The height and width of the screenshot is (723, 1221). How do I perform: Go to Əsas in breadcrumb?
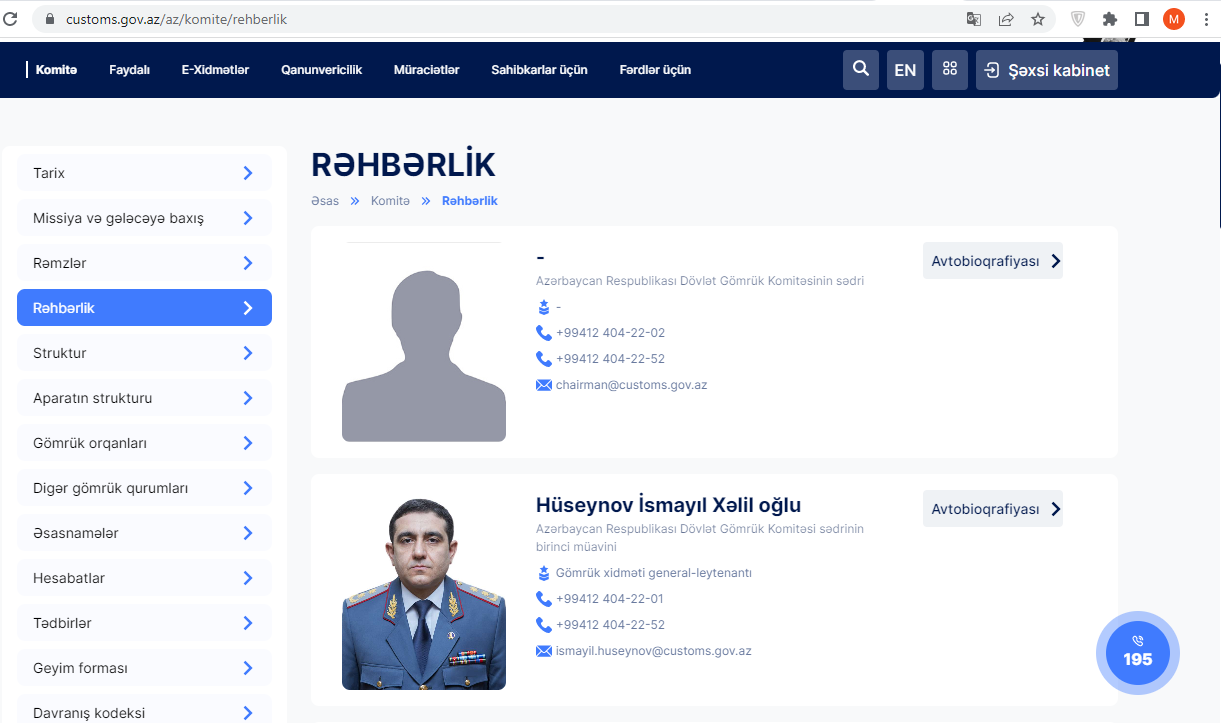[325, 201]
